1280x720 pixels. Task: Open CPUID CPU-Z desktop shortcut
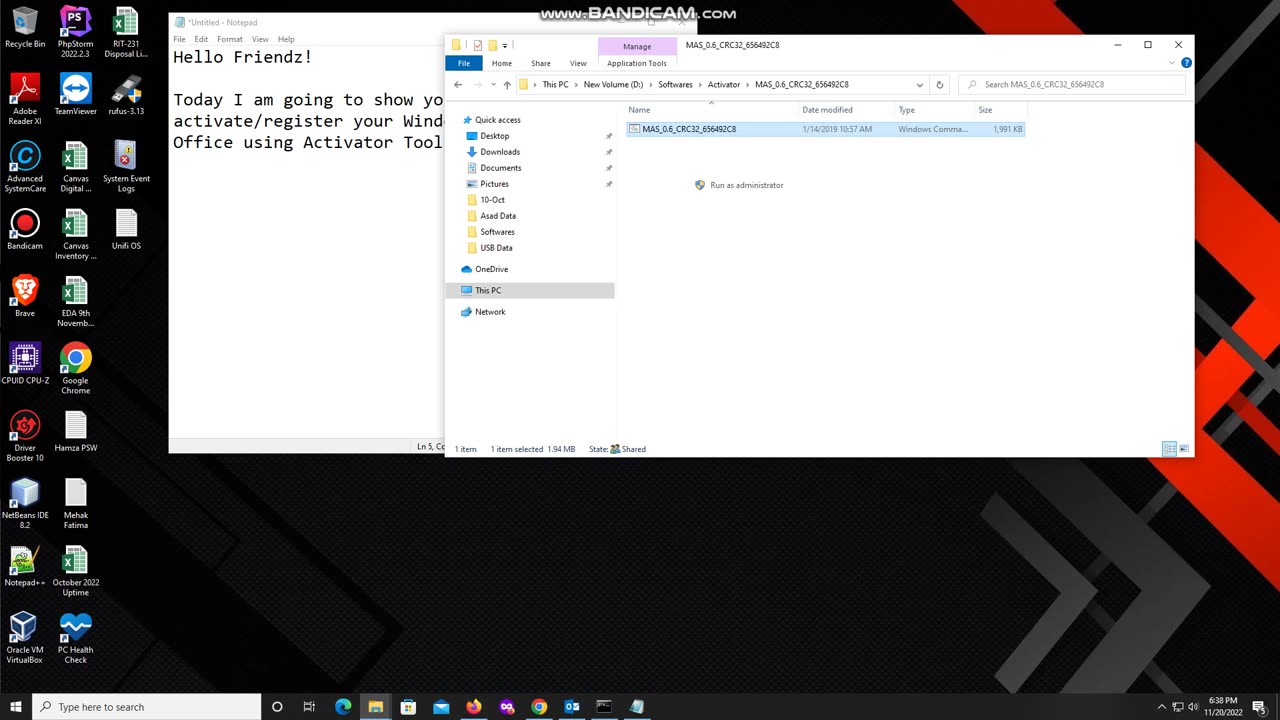(25, 364)
